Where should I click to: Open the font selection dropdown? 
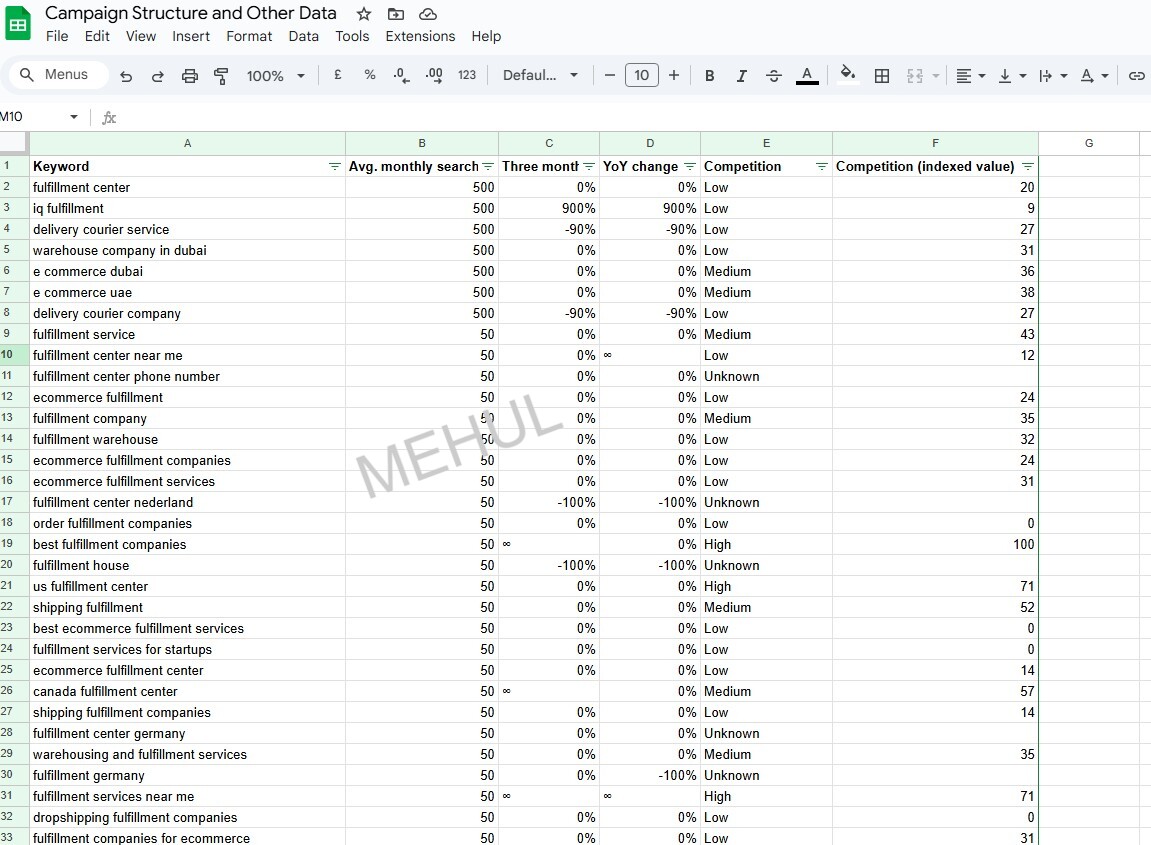tap(540, 75)
